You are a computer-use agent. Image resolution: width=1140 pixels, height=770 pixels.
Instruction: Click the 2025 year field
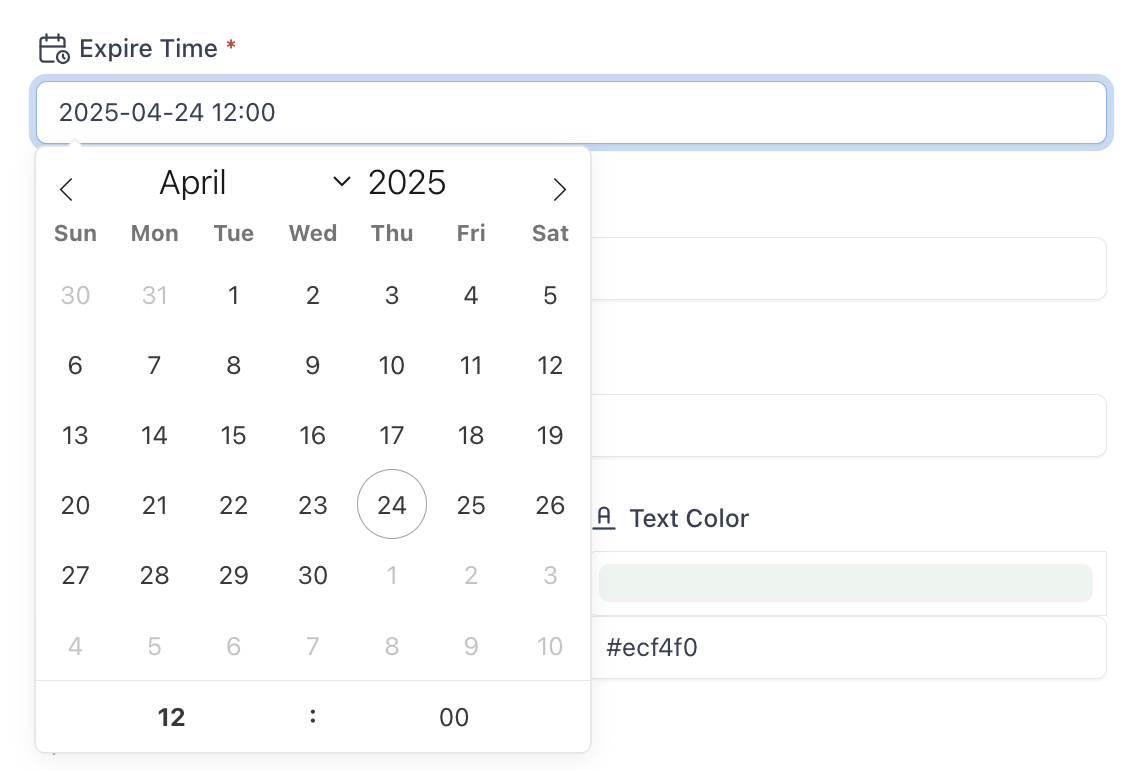coord(407,183)
